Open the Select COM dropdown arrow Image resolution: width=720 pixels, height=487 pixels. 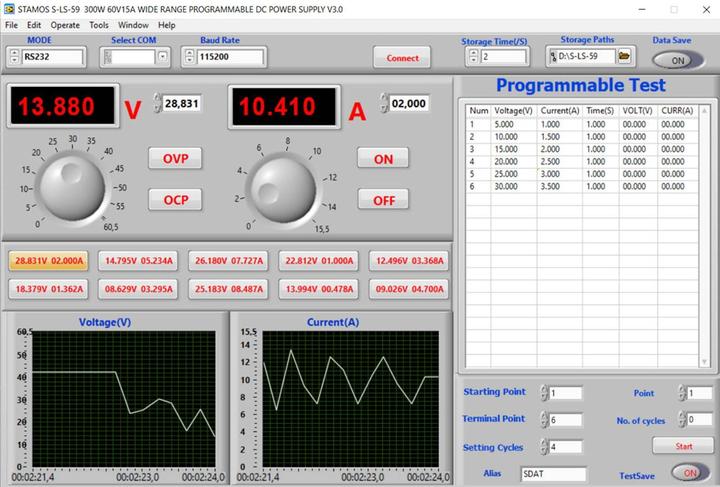tap(163, 57)
